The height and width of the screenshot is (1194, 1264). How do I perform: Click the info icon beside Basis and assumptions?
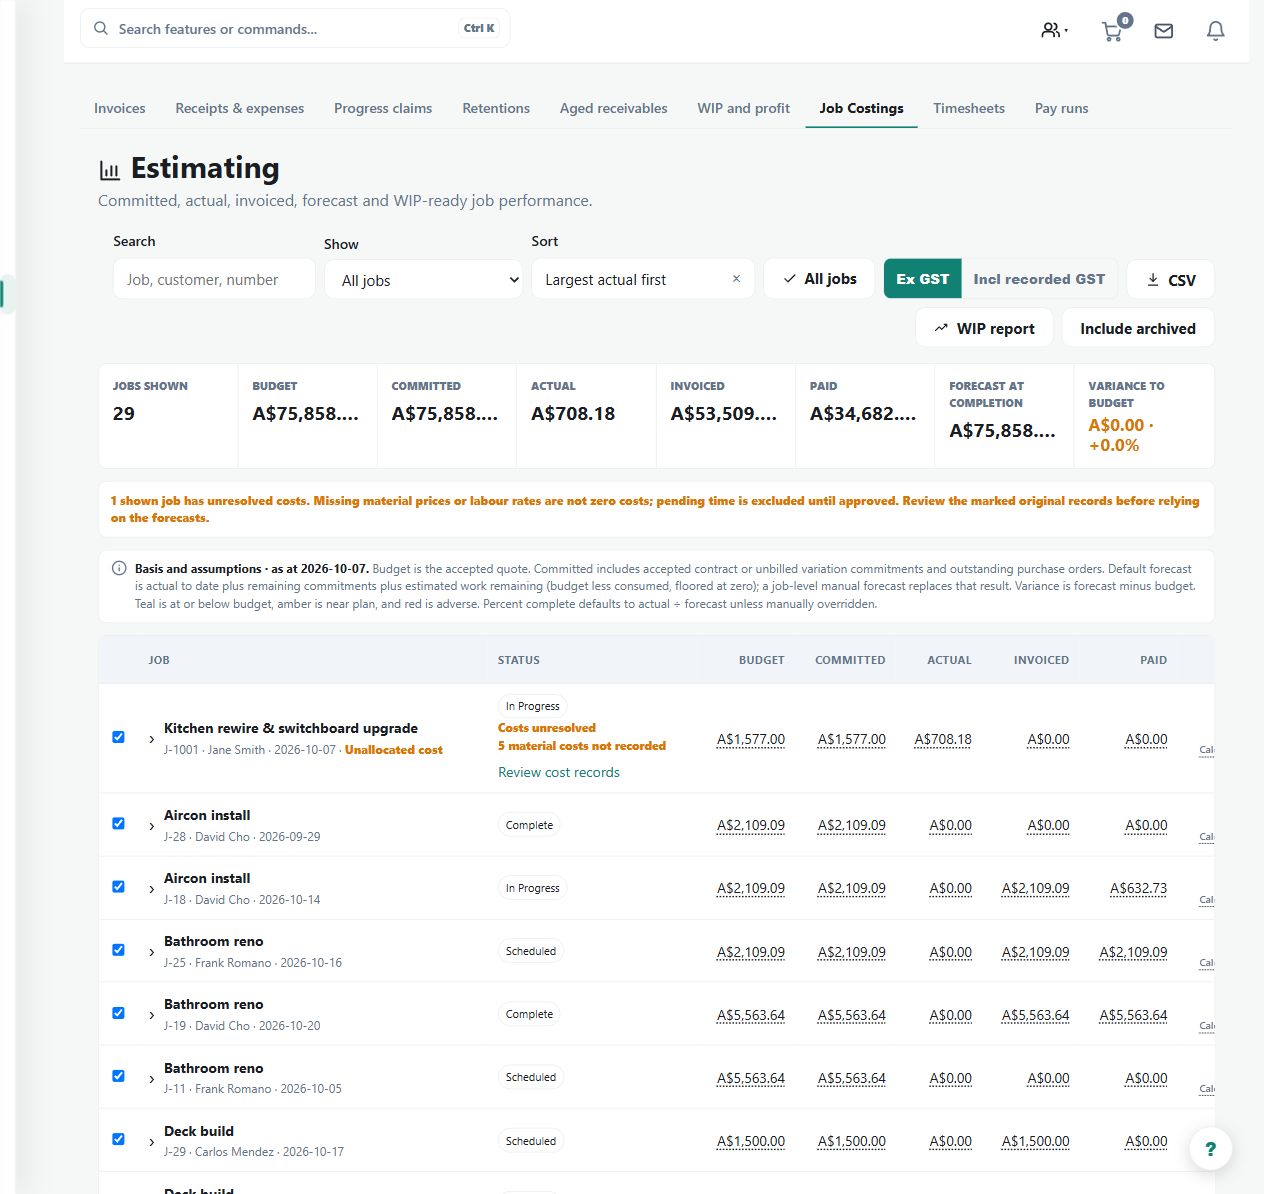[x=119, y=568]
